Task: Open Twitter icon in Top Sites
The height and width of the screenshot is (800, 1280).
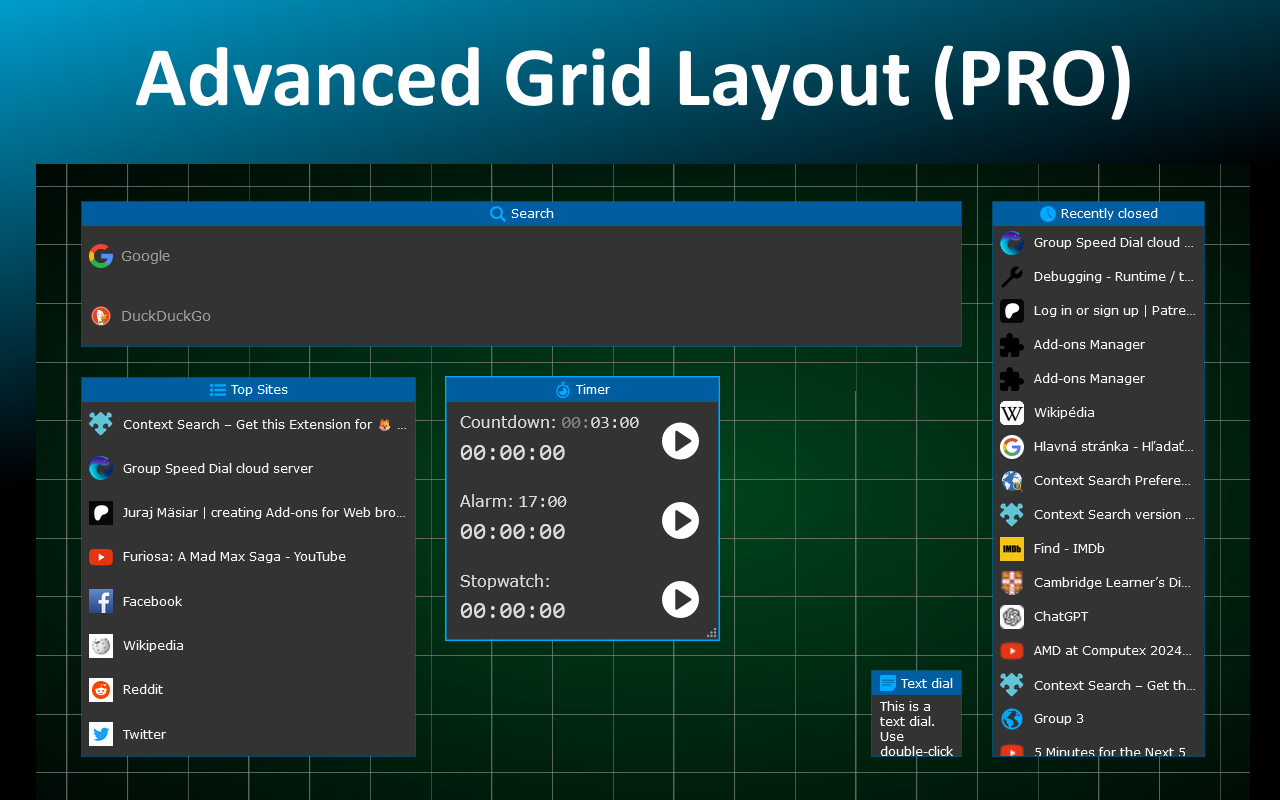Action: click(x=101, y=734)
